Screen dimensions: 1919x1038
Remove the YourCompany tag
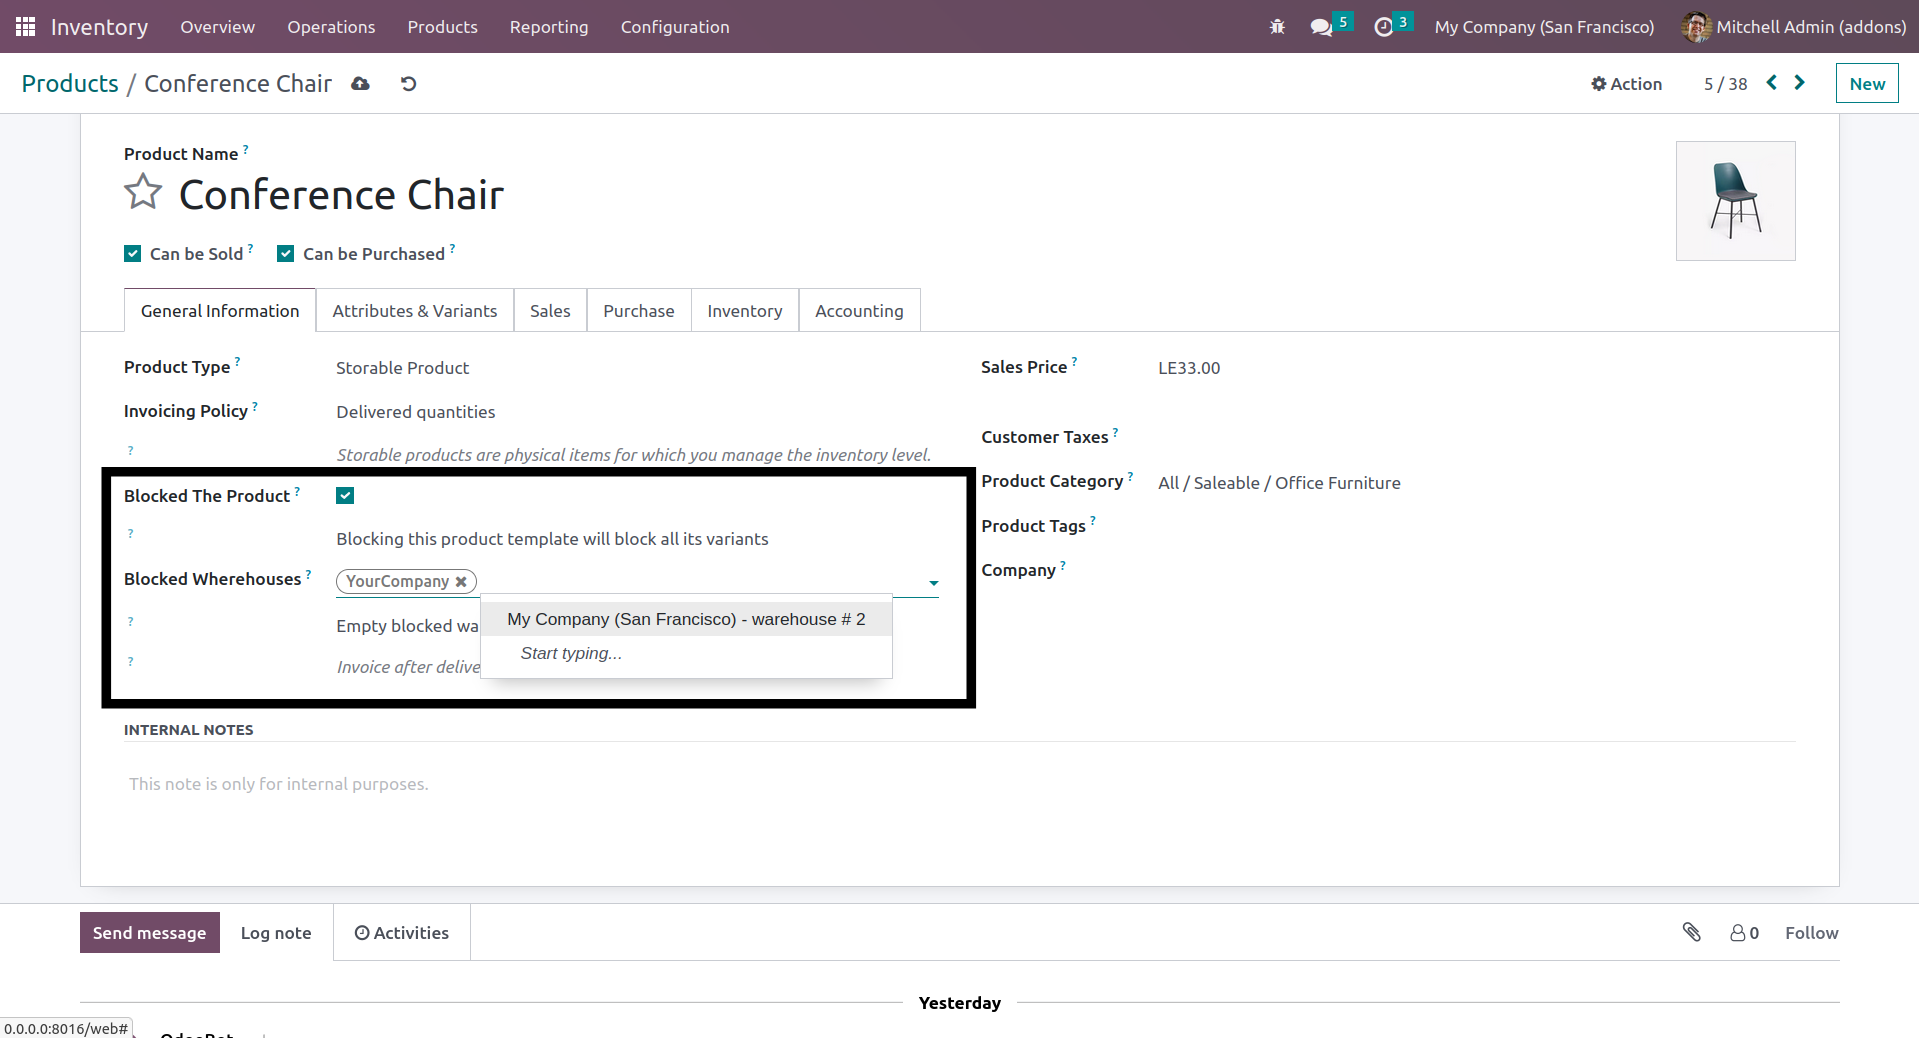(461, 582)
